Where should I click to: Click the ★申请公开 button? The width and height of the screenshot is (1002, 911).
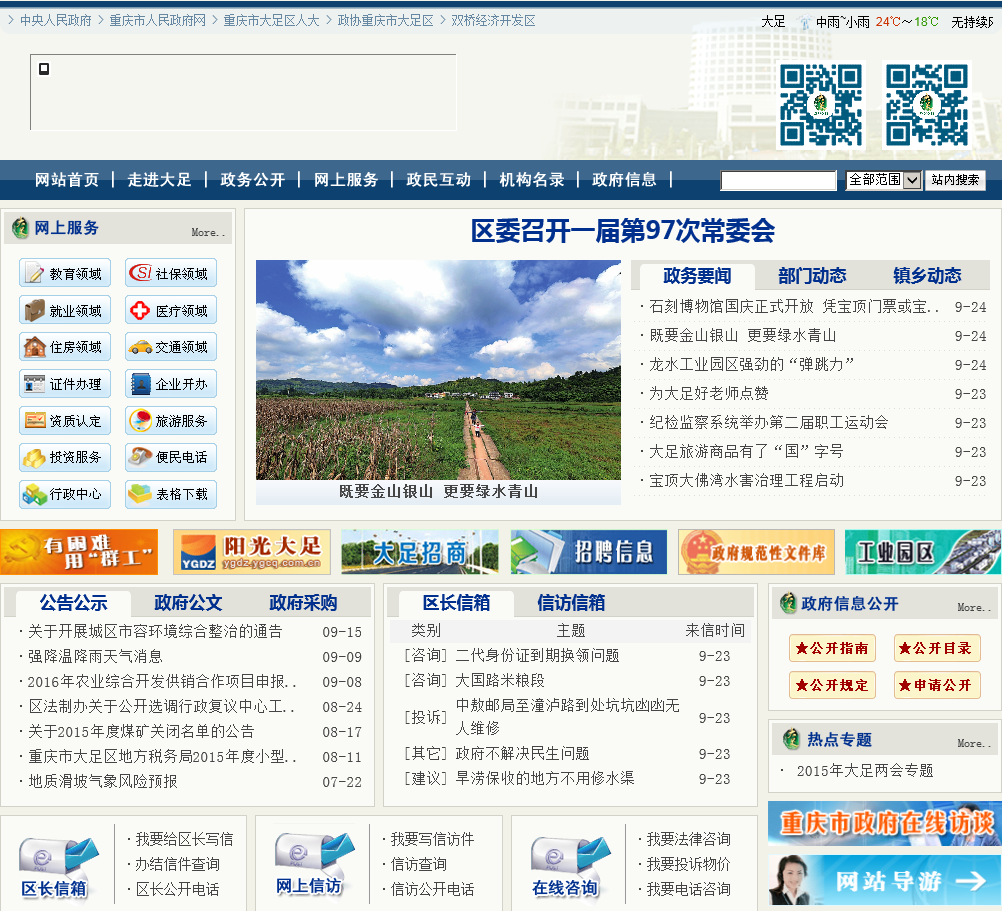pos(937,685)
